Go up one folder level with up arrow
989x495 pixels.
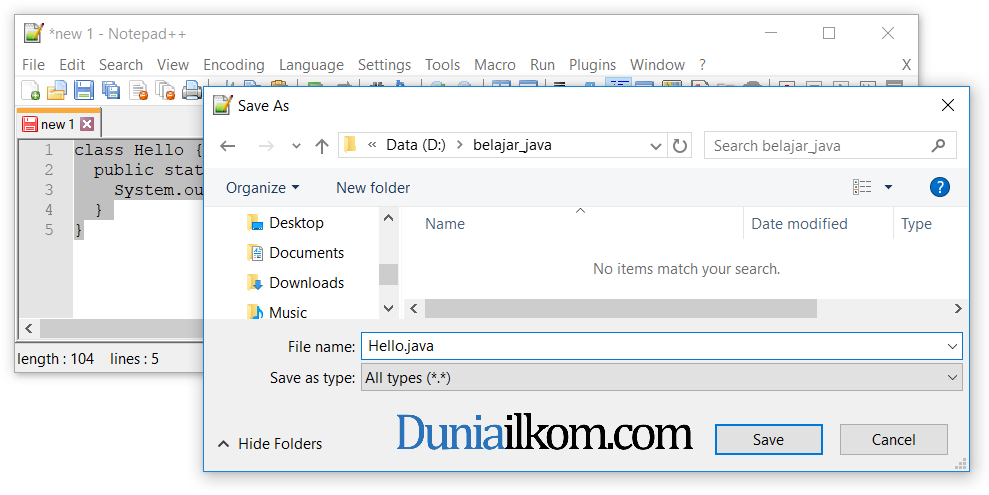click(322, 146)
